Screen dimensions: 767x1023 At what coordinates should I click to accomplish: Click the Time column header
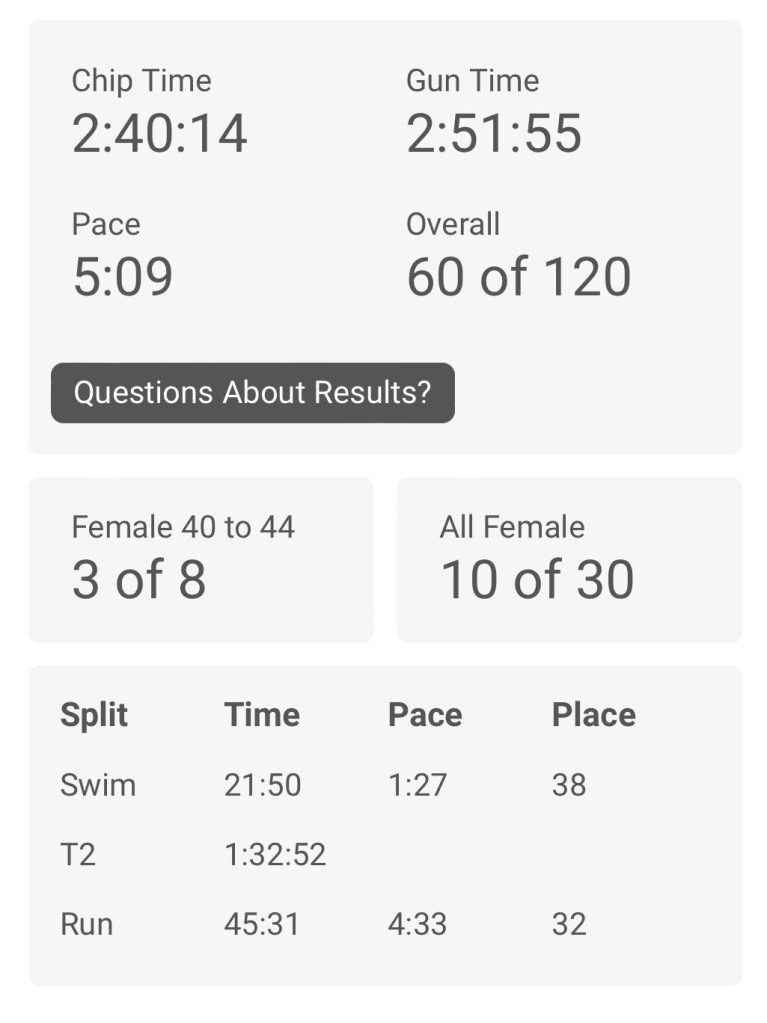point(261,714)
